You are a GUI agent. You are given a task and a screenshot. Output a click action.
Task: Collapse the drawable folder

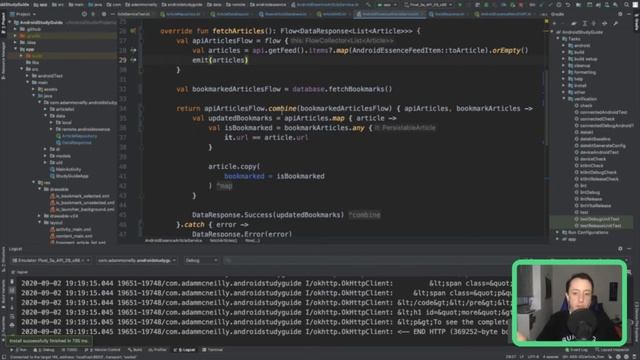coord(40,189)
